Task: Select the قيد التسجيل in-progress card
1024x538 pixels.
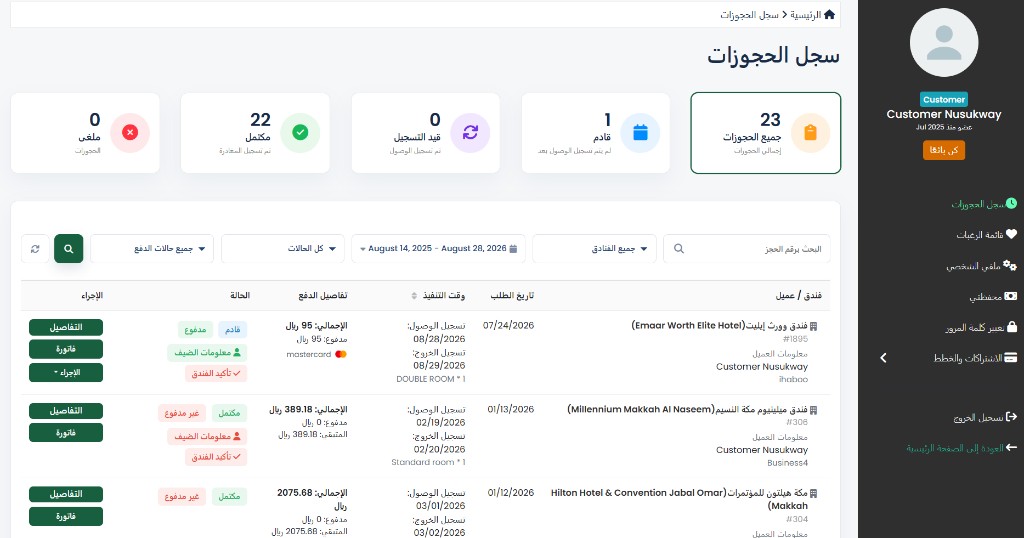Action: click(x=426, y=133)
